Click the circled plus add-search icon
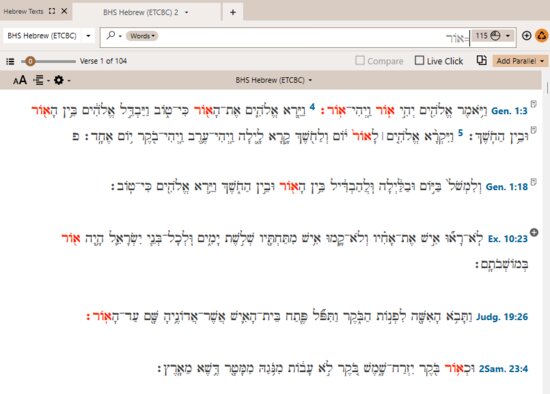This screenshot has width=550, height=394. coord(526,35)
